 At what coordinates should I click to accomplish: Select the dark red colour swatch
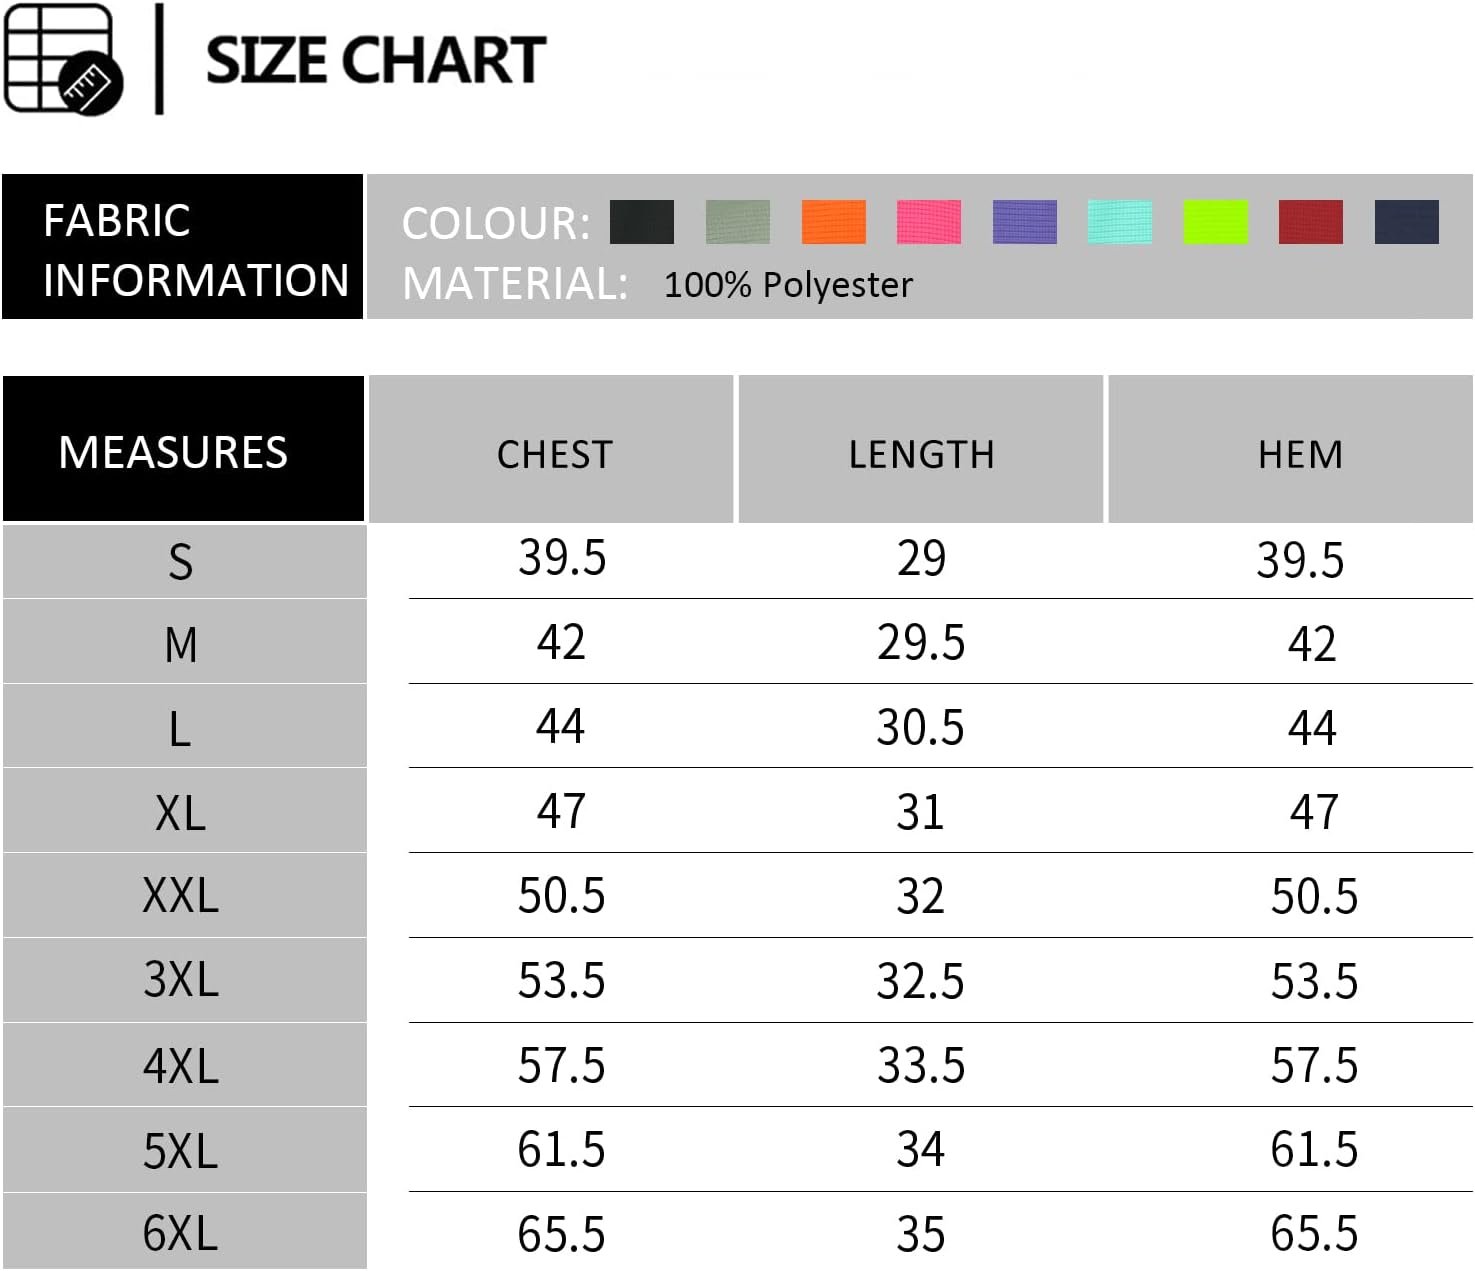point(1311,222)
